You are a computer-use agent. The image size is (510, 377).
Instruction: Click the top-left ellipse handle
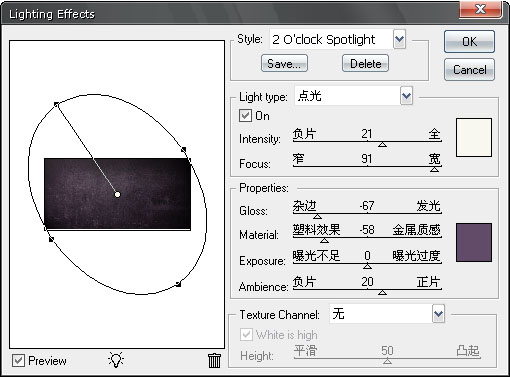56,104
